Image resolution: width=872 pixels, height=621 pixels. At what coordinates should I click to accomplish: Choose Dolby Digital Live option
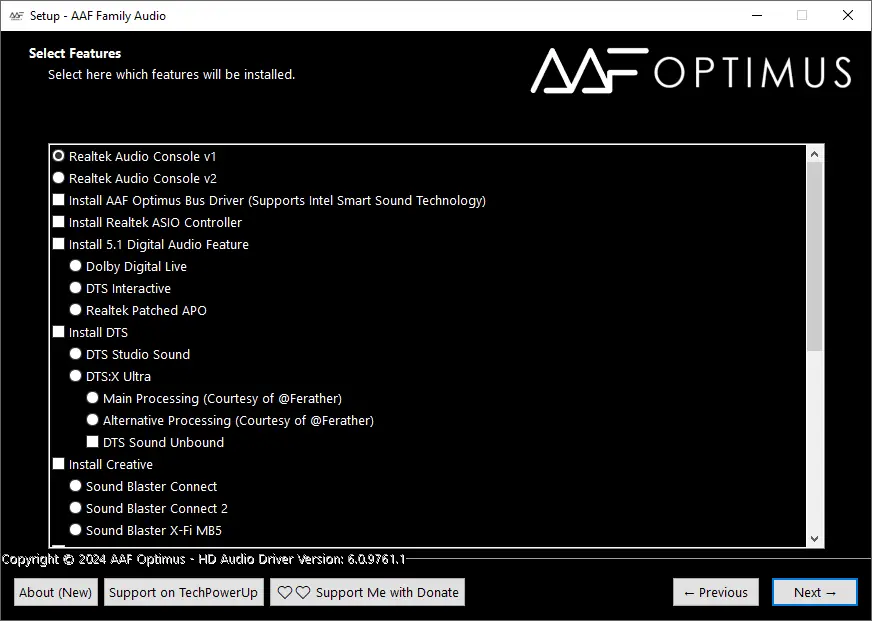(x=76, y=266)
